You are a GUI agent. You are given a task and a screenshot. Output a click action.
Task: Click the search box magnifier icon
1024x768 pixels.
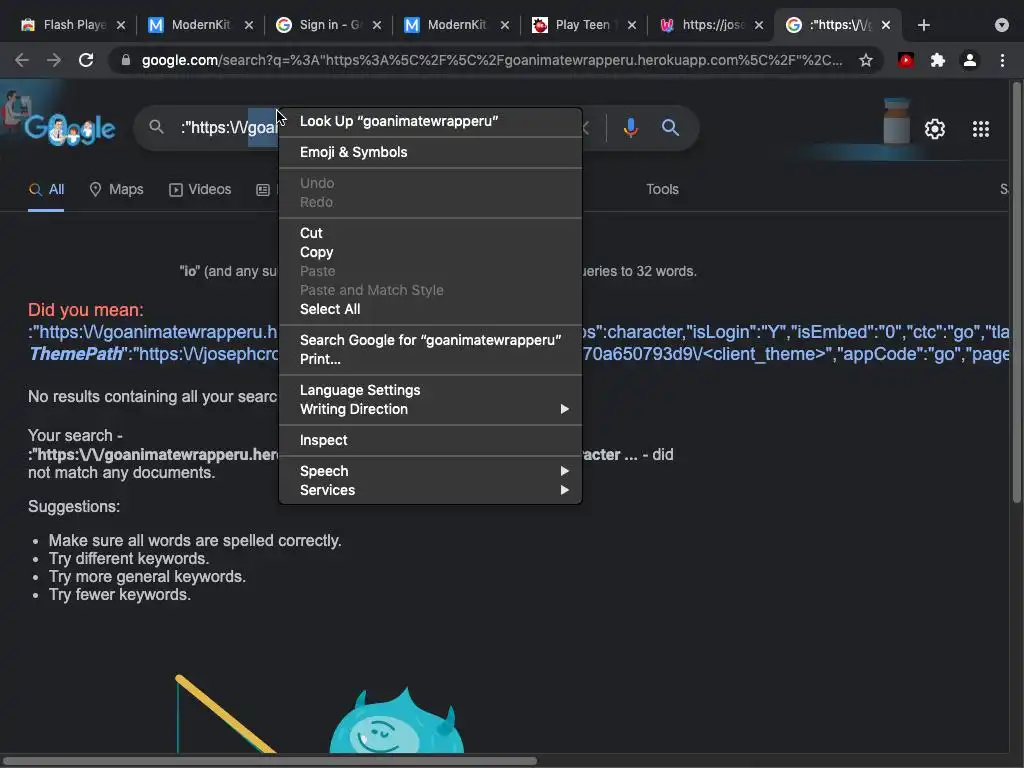(156, 127)
